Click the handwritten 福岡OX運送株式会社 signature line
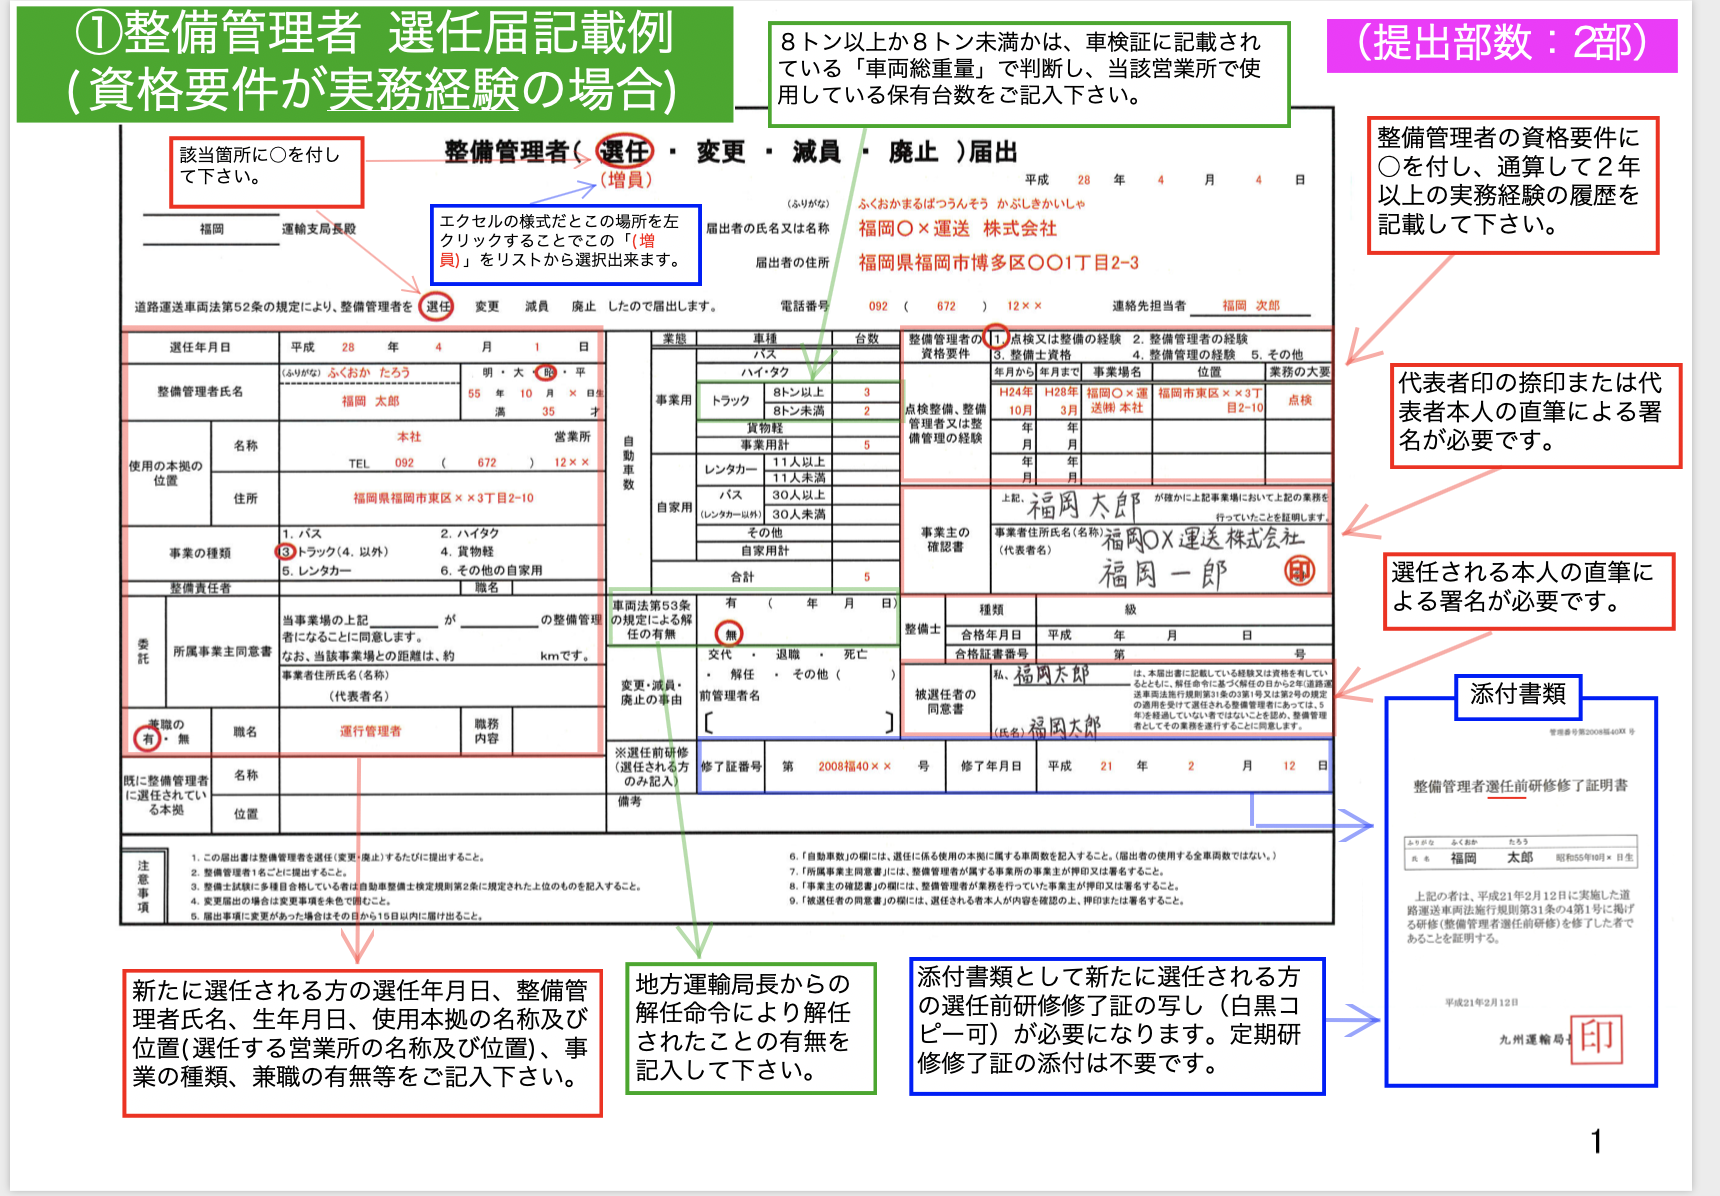The height and width of the screenshot is (1196, 1720). pyautogui.click(x=1204, y=539)
